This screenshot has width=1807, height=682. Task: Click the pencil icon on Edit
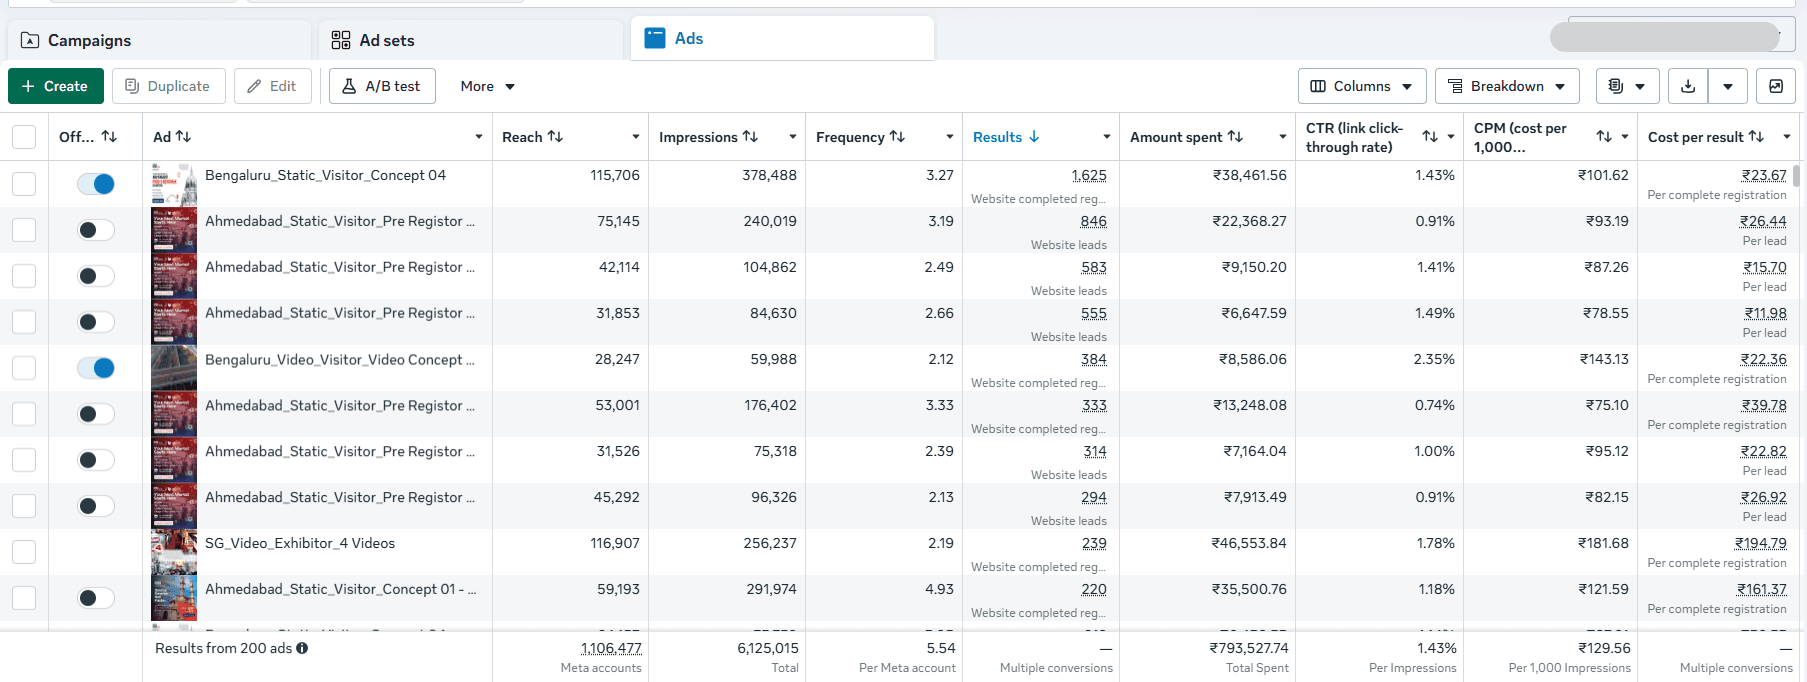(x=255, y=86)
